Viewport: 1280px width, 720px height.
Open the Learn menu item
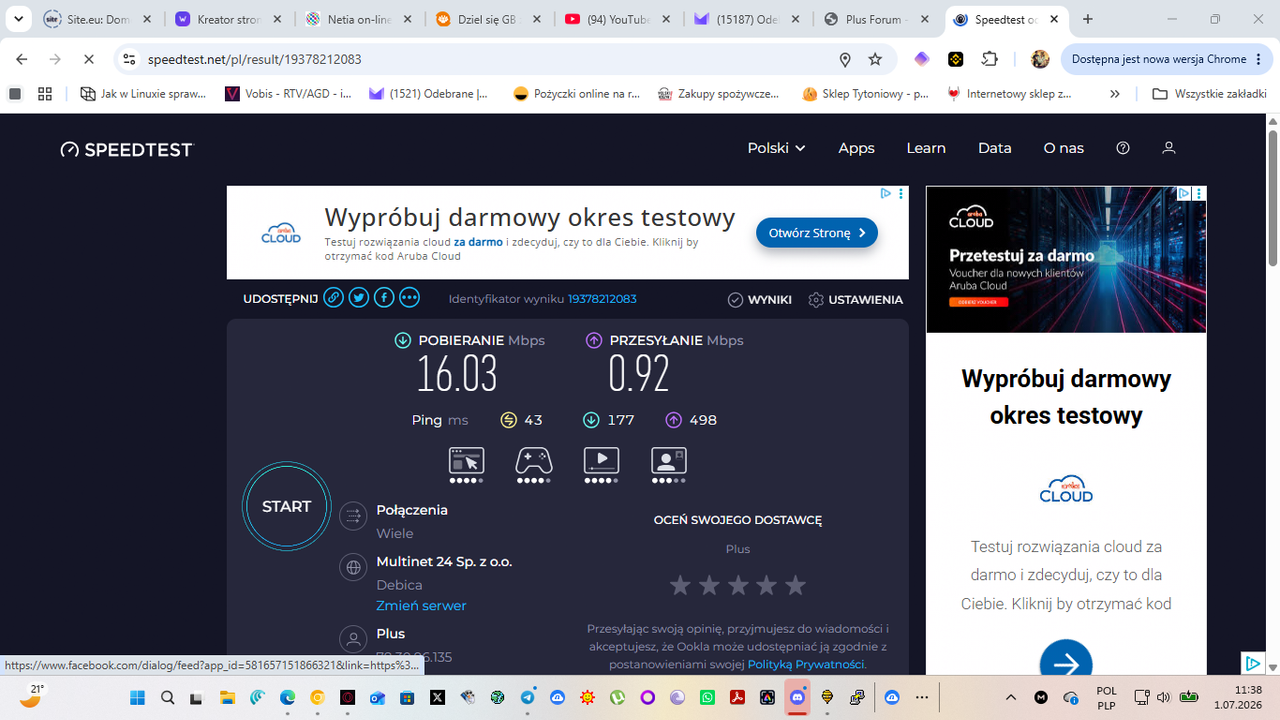click(x=926, y=148)
